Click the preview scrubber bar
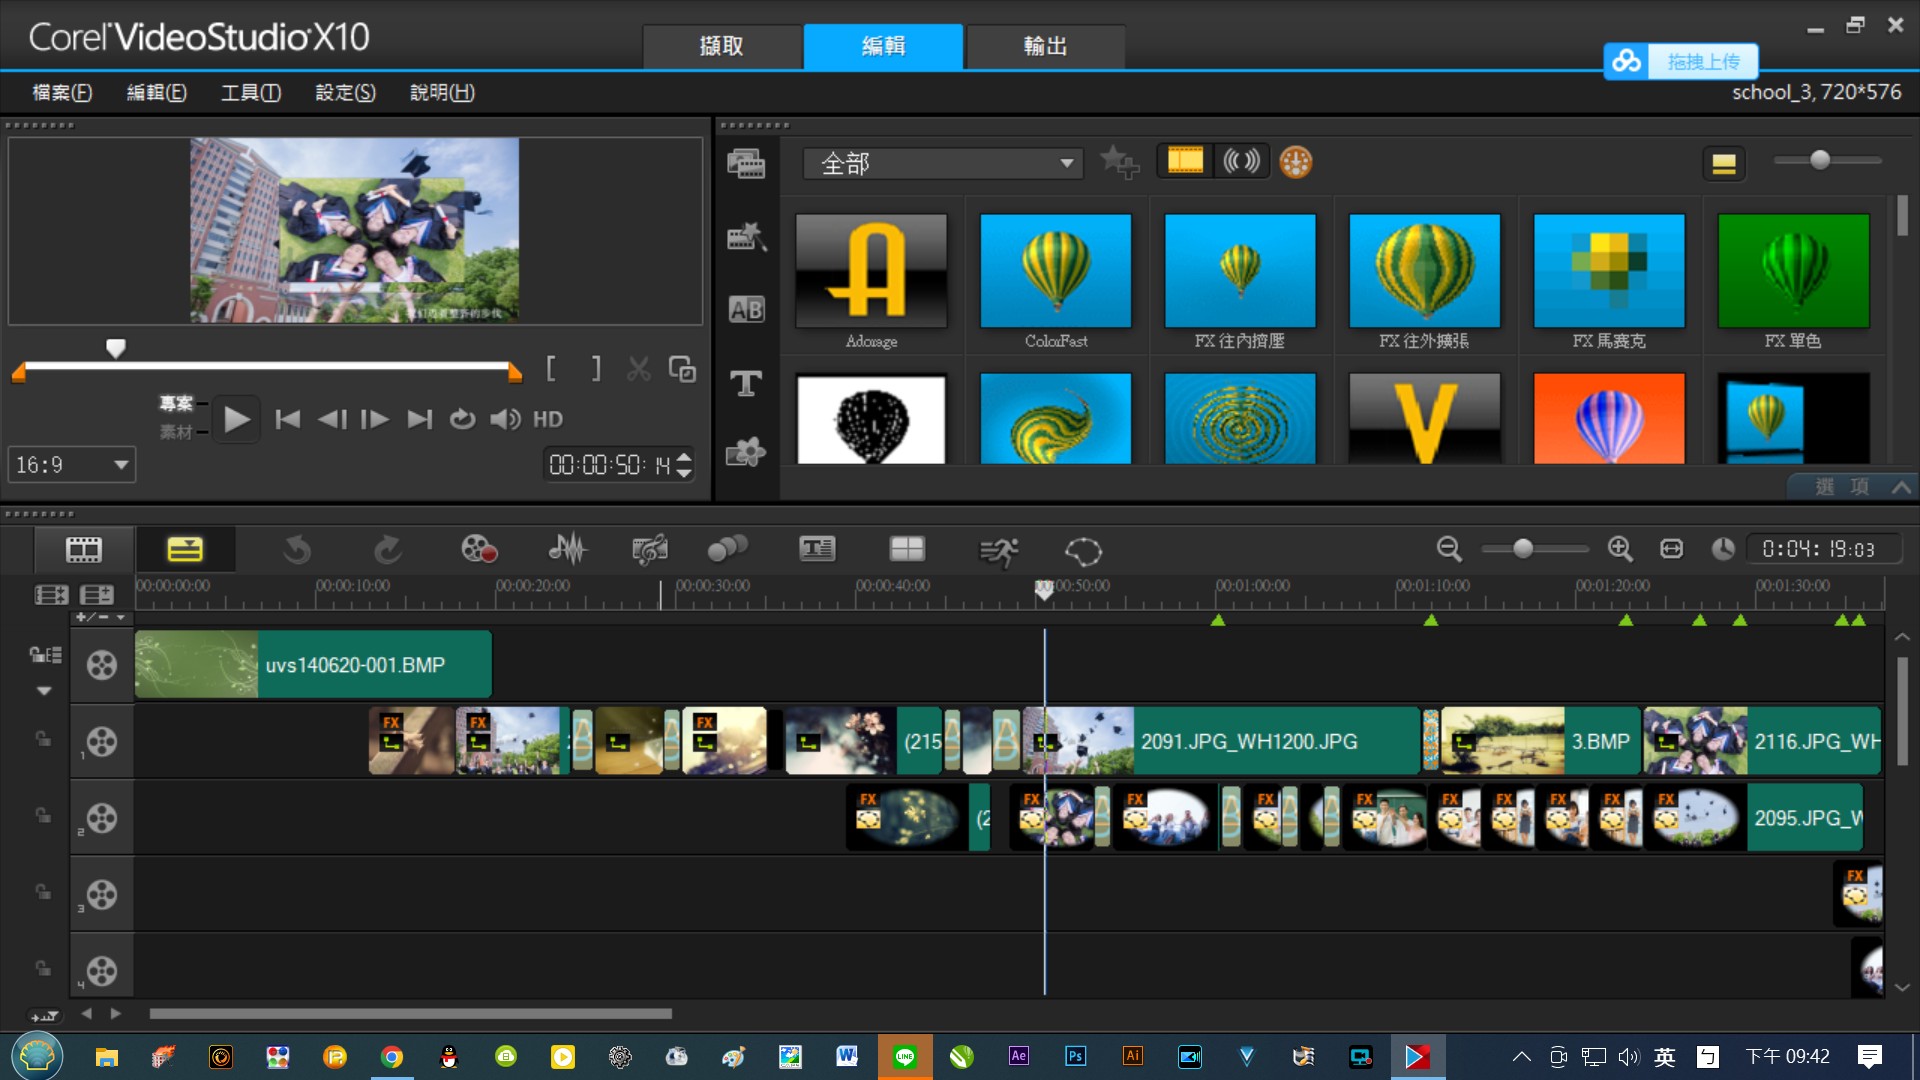Image resolution: width=1920 pixels, height=1080 pixels. point(266,367)
